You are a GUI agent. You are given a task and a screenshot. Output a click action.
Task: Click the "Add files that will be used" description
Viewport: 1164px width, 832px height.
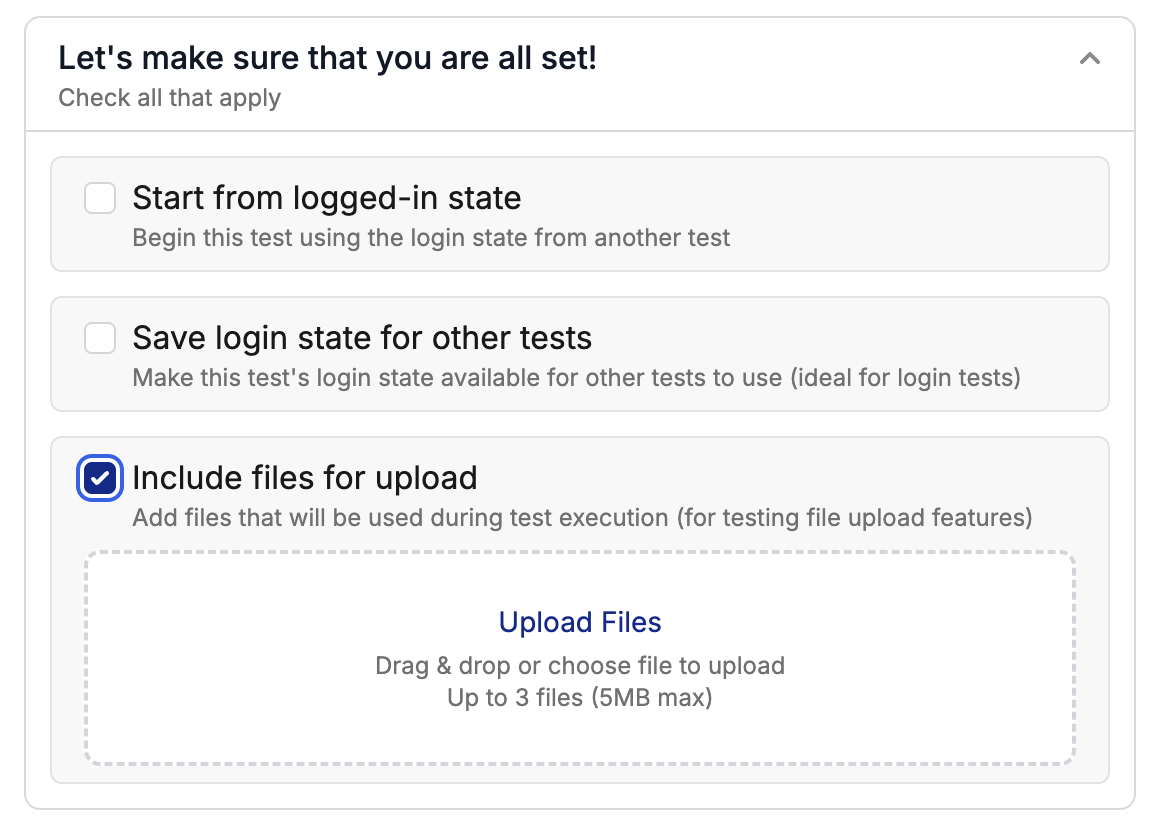point(582,518)
